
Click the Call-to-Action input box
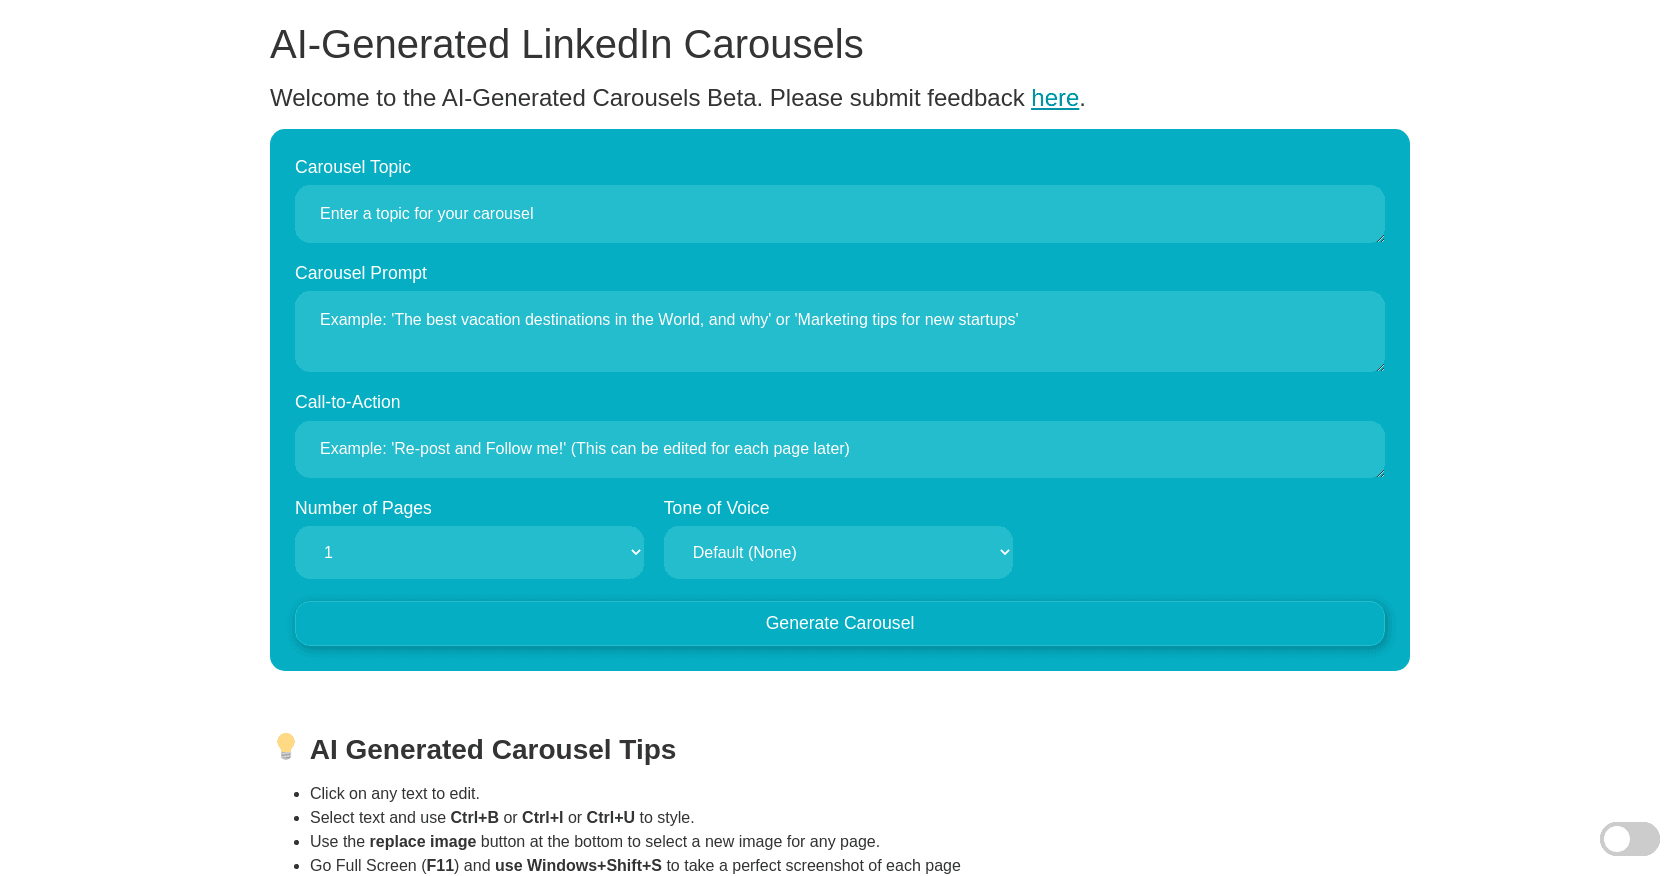839,449
